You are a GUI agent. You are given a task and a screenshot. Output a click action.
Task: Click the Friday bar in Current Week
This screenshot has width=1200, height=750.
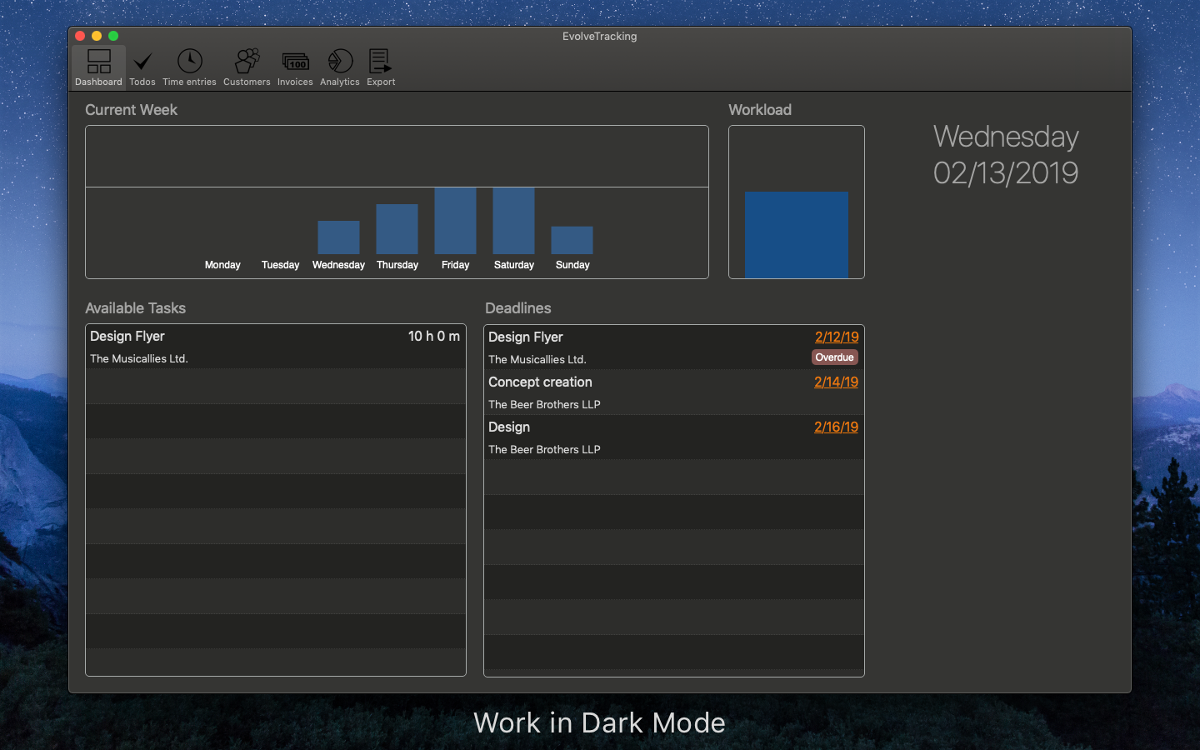[x=455, y=221]
